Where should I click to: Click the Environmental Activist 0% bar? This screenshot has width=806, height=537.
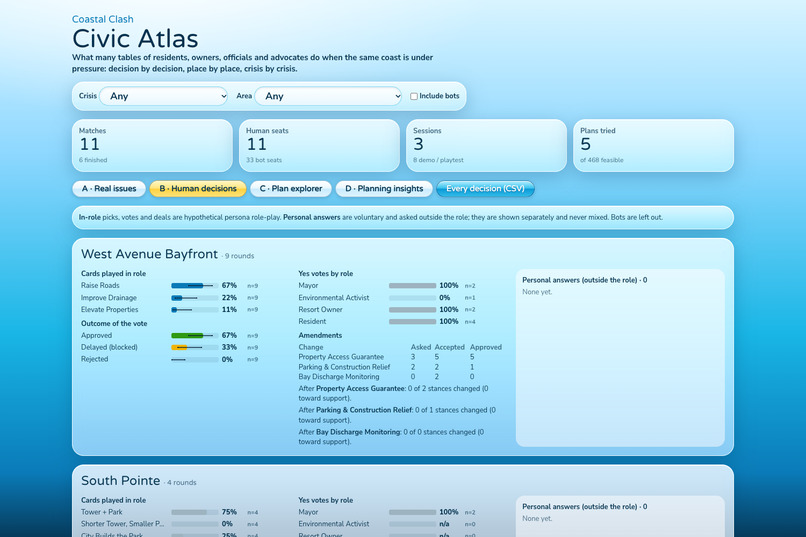pos(412,298)
